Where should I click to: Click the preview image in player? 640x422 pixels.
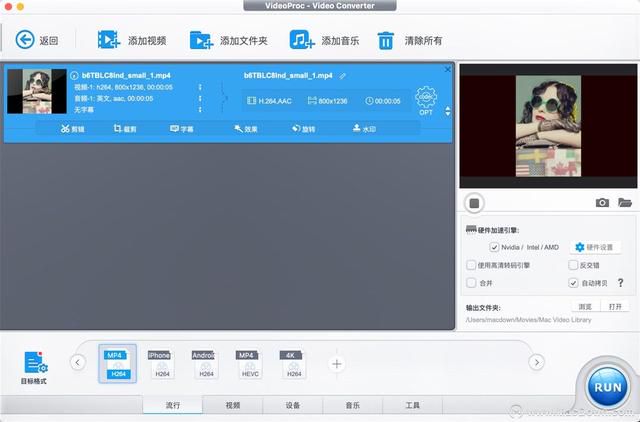click(548, 126)
